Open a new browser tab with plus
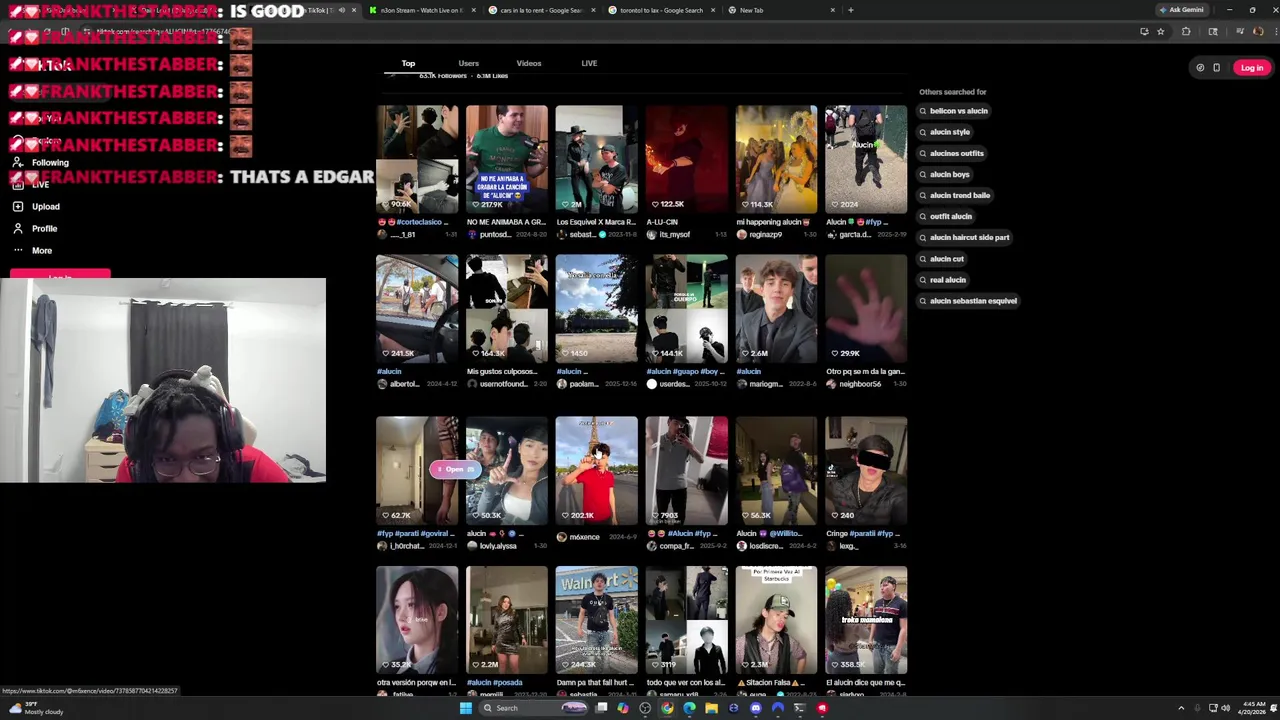 point(850,10)
